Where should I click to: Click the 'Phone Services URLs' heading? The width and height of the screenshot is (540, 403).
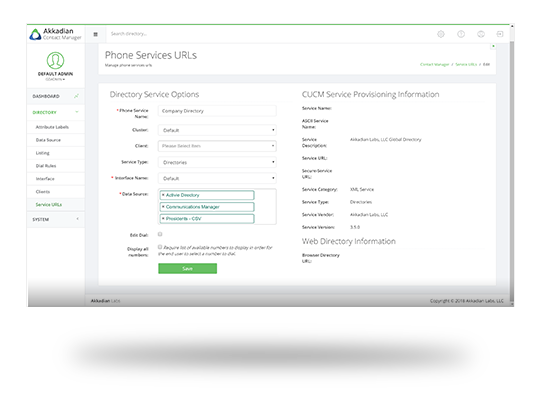click(151, 55)
